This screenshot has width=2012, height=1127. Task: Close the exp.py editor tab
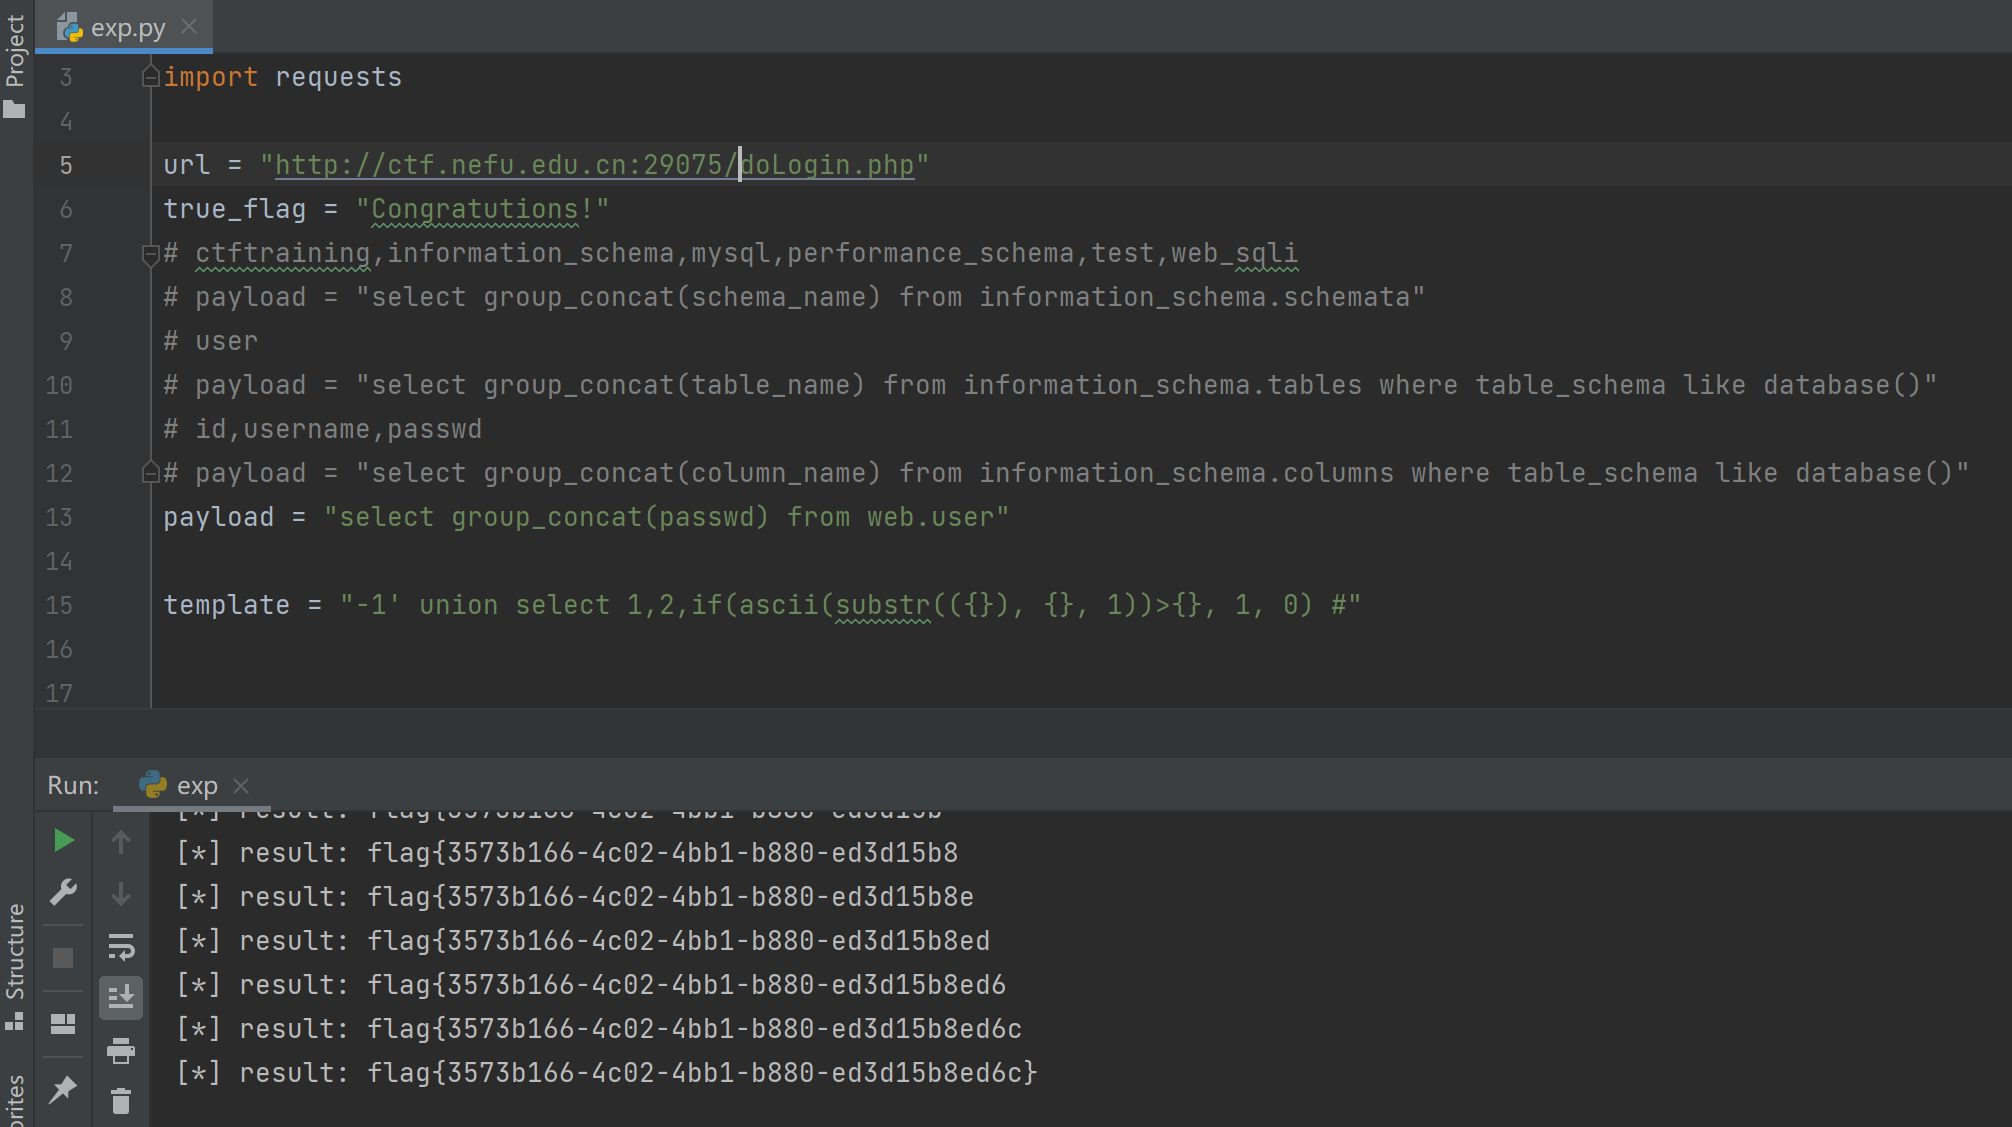[189, 27]
